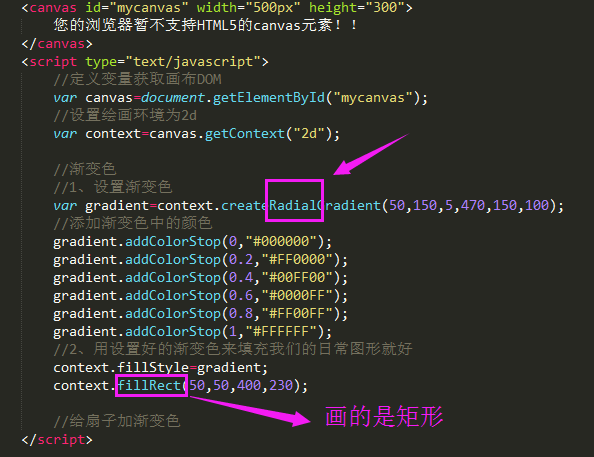Screen dimensions: 594x457
Task: Click the closing </canvas> tag
Action: [x=57, y=44]
